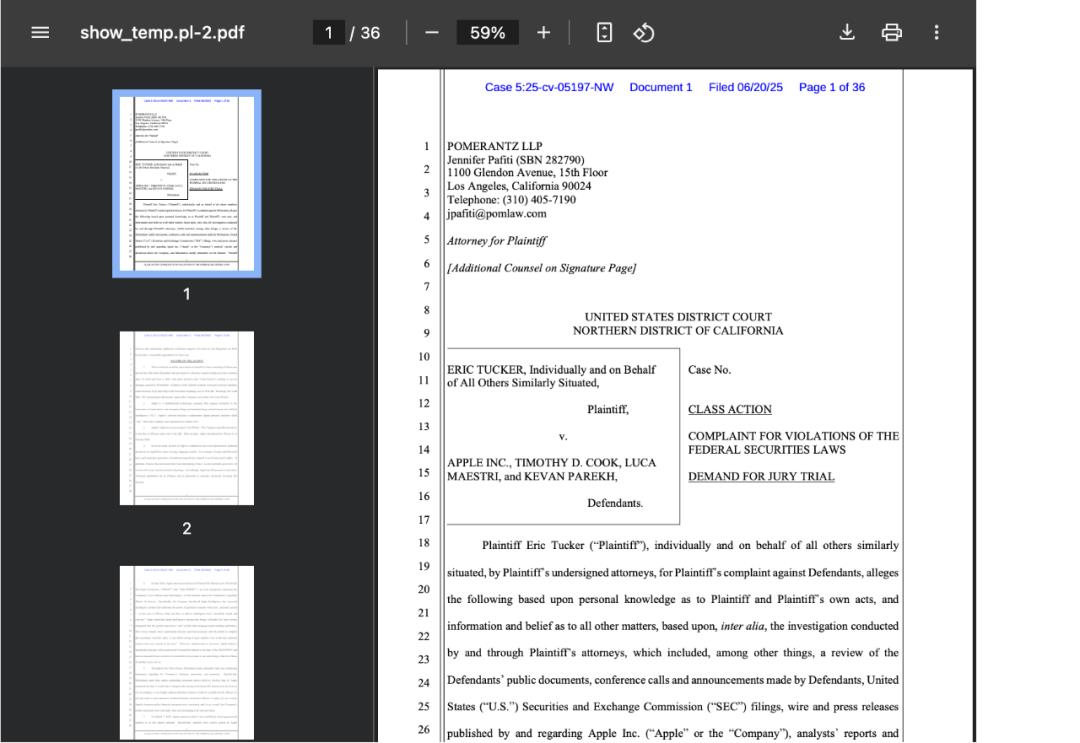Click the Attorney for Plaintiff text
The height and width of the screenshot is (743, 1080).
tap(497, 240)
